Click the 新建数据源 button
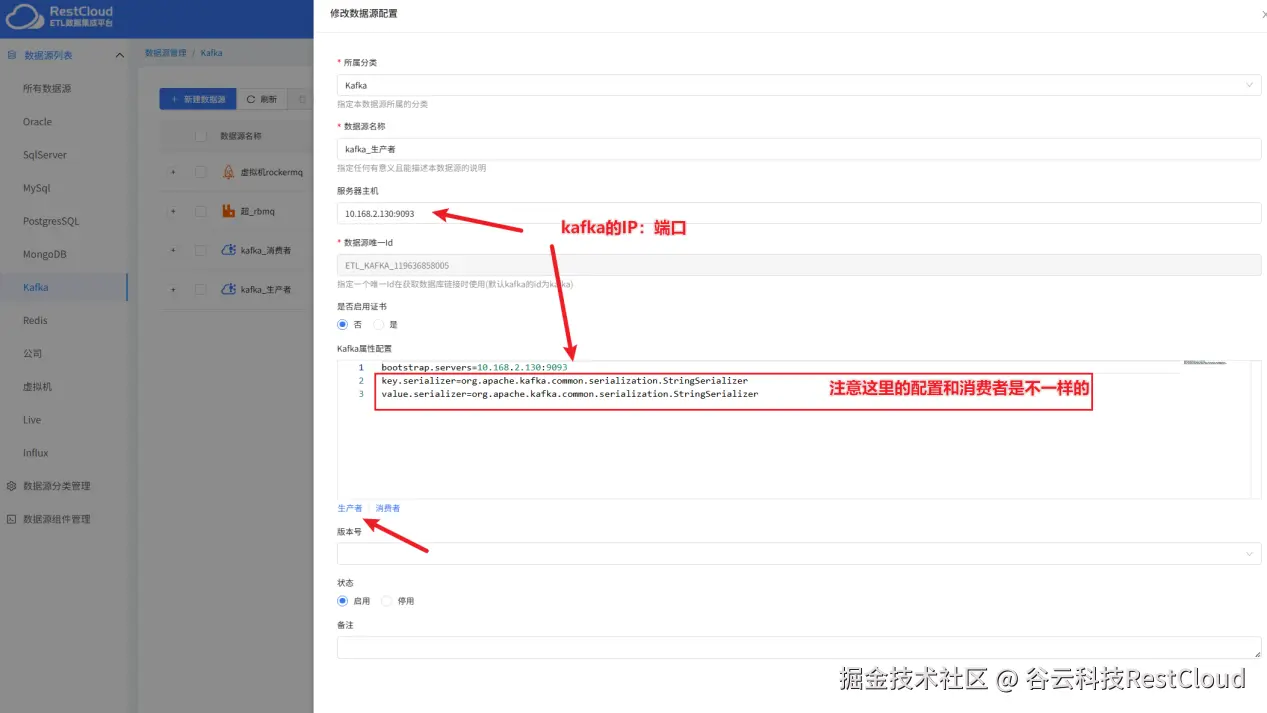Viewport: 1267px width, 713px height. 198,99
